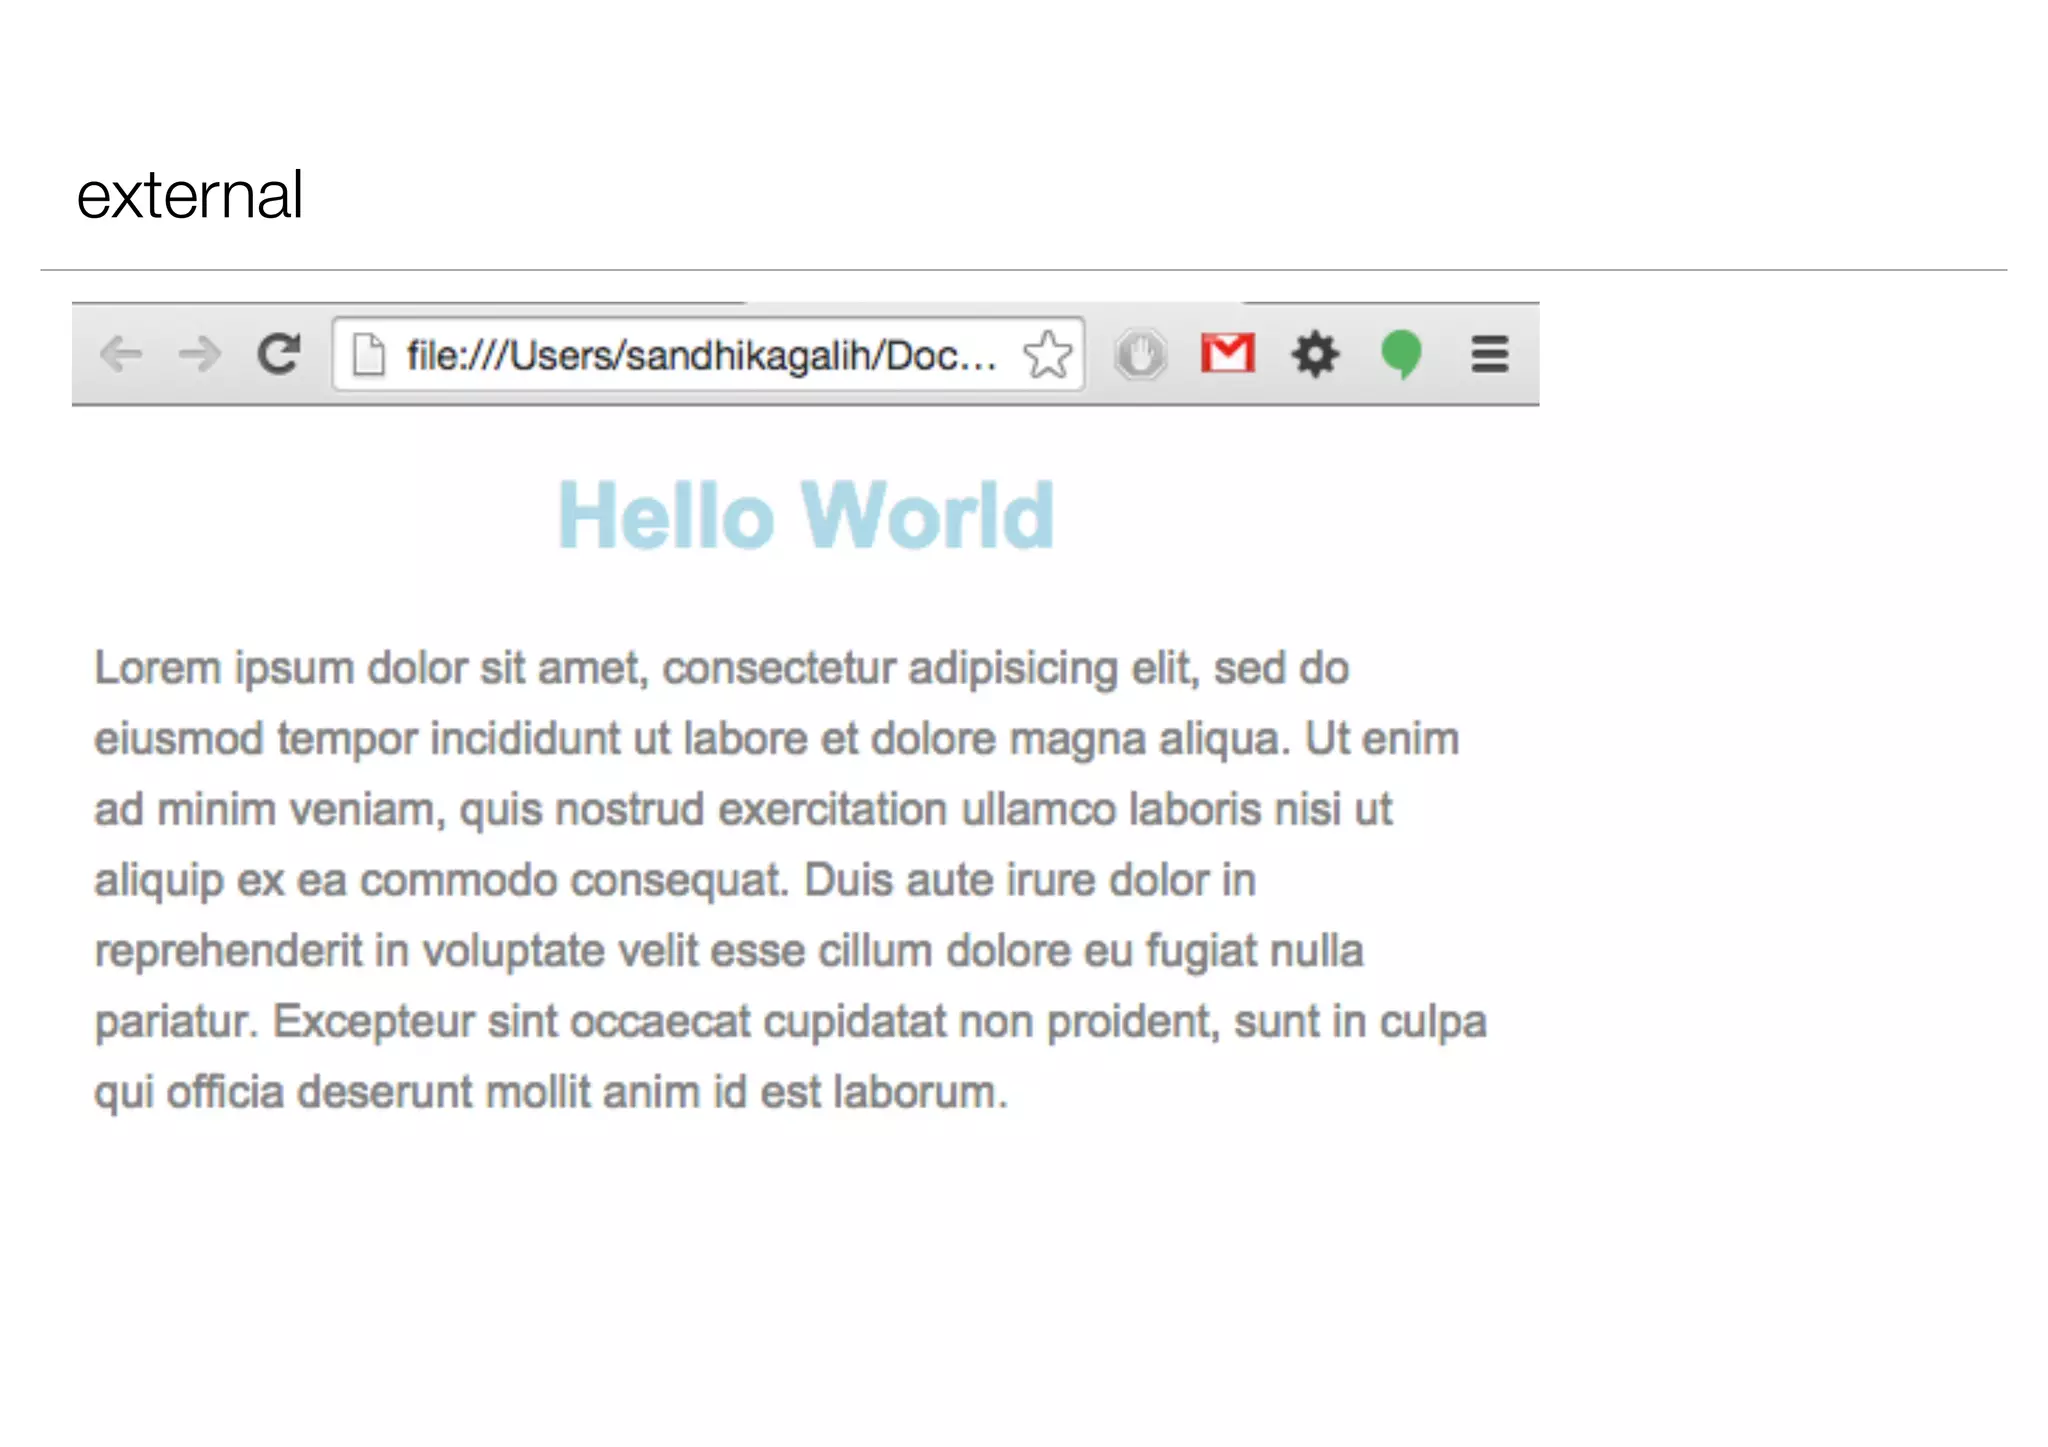Open the Chrome hamburger menu
The width and height of the screenshot is (2048, 1447).
click(1489, 354)
